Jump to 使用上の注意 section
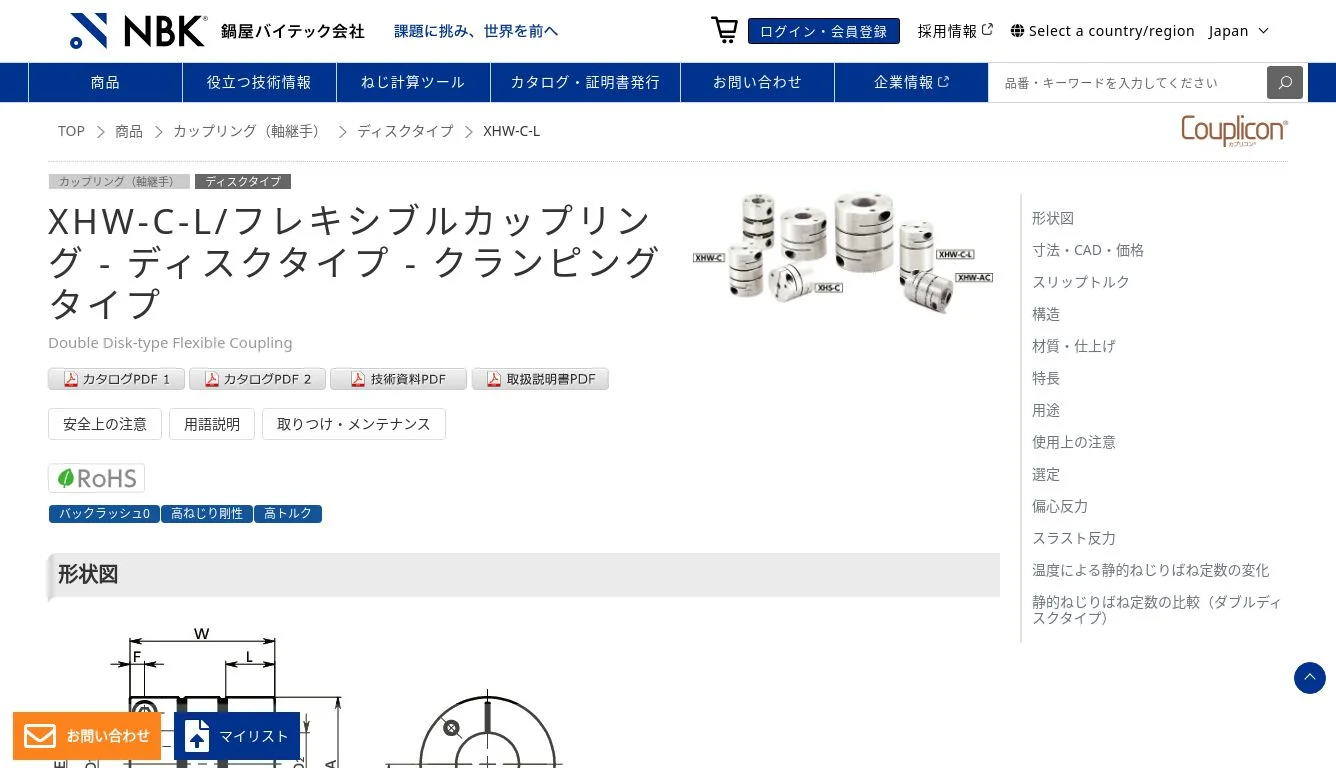Image resolution: width=1336 pixels, height=768 pixels. pyautogui.click(x=1074, y=442)
